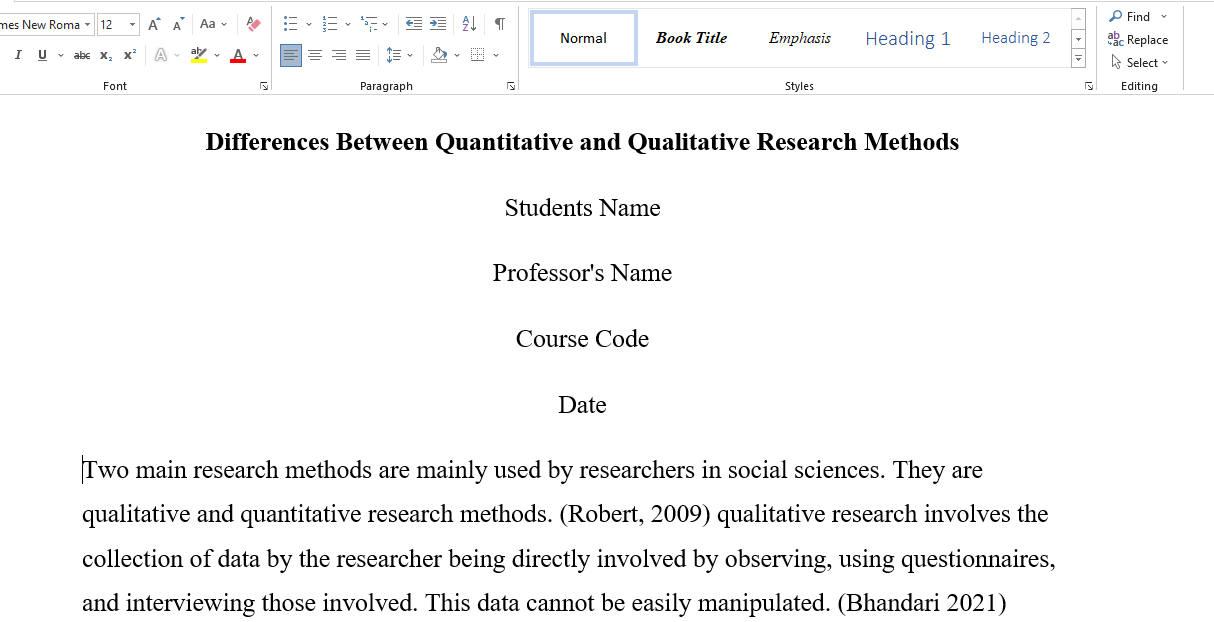The height and width of the screenshot is (622, 1214).
Task: Open Styles pane launcher
Action: 1089,87
